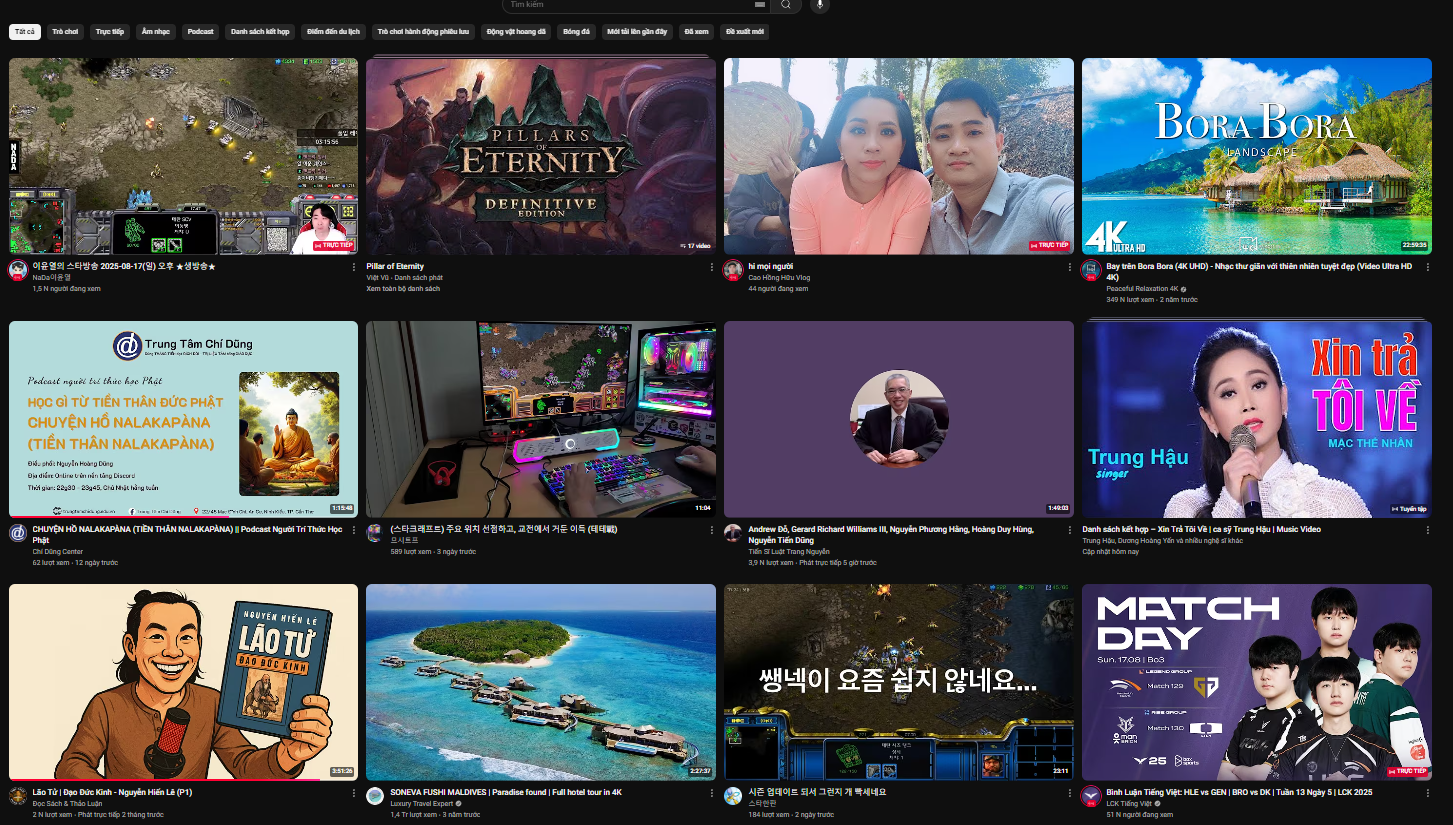Select the 'Âm nhạc' filter chip
The image size is (1453, 825).
pyautogui.click(x=156, y=32)
